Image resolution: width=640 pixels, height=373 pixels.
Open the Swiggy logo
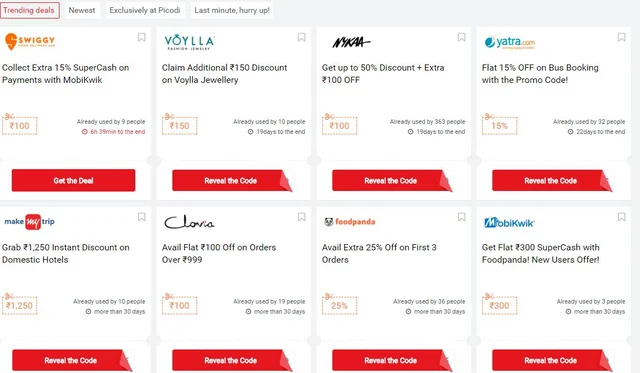coord(30,42)
